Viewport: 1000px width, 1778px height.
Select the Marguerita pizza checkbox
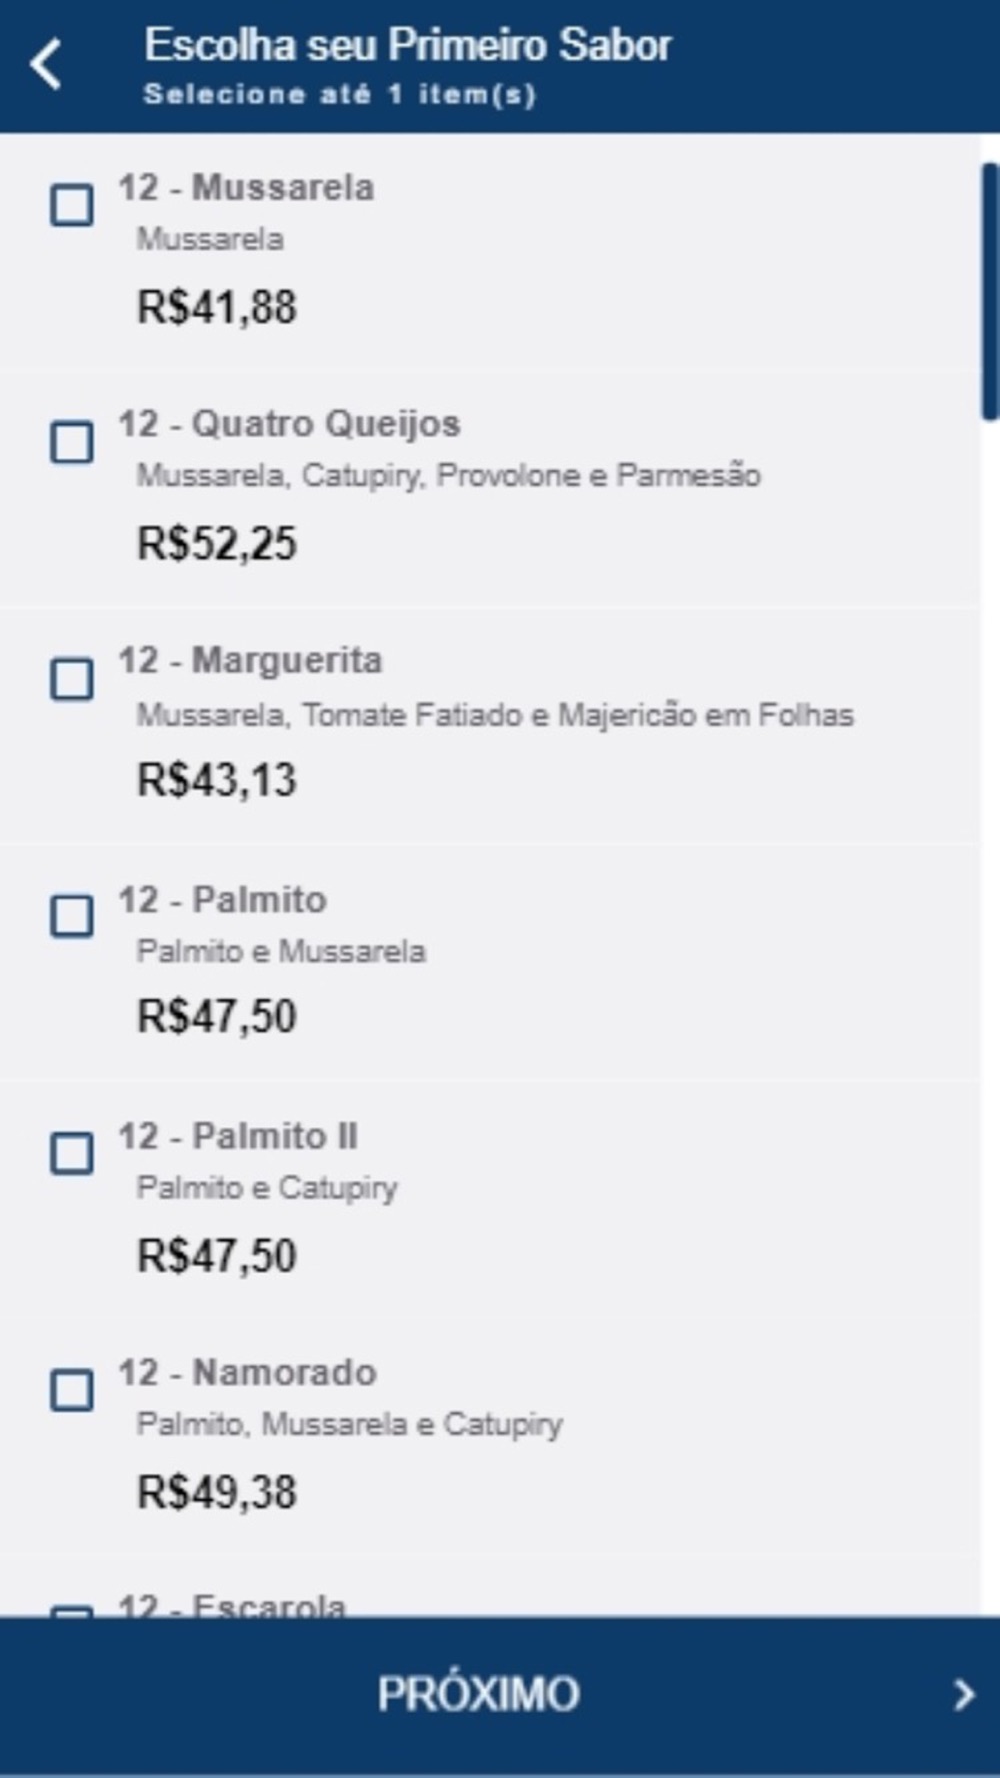point(72,679)
